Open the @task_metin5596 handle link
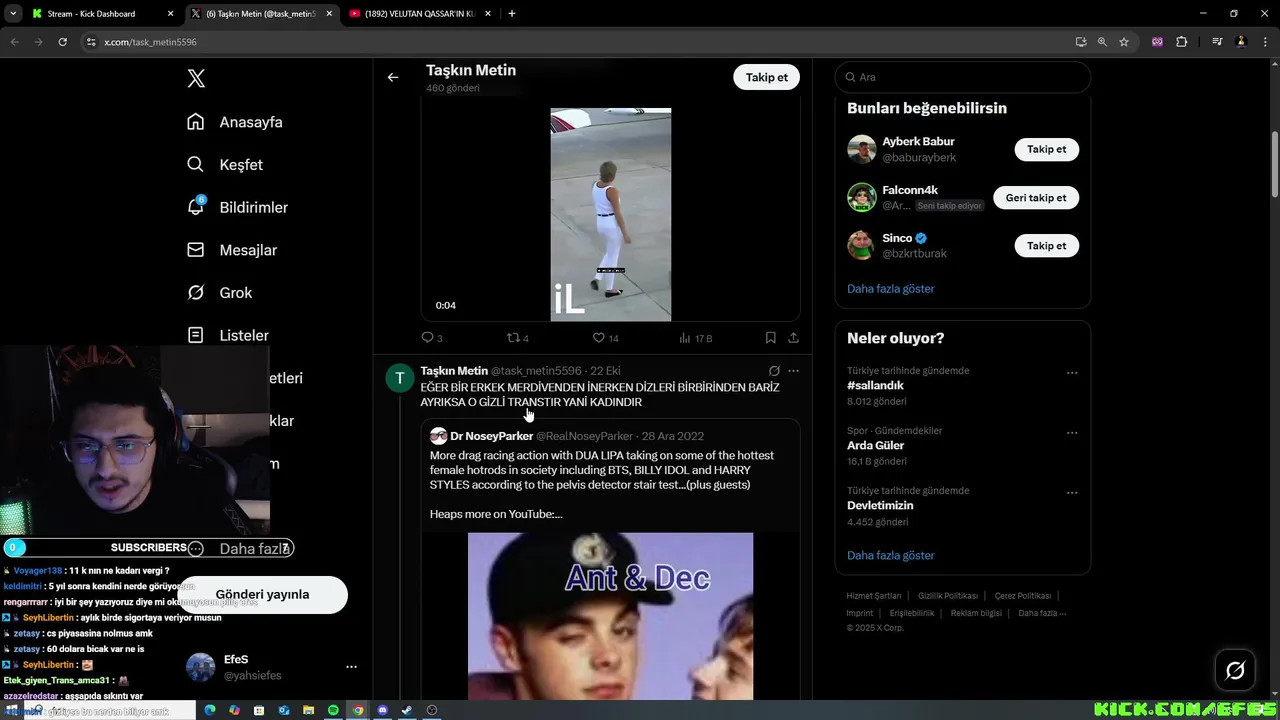Screen dimensions: 1280x720 coord(536,371)
